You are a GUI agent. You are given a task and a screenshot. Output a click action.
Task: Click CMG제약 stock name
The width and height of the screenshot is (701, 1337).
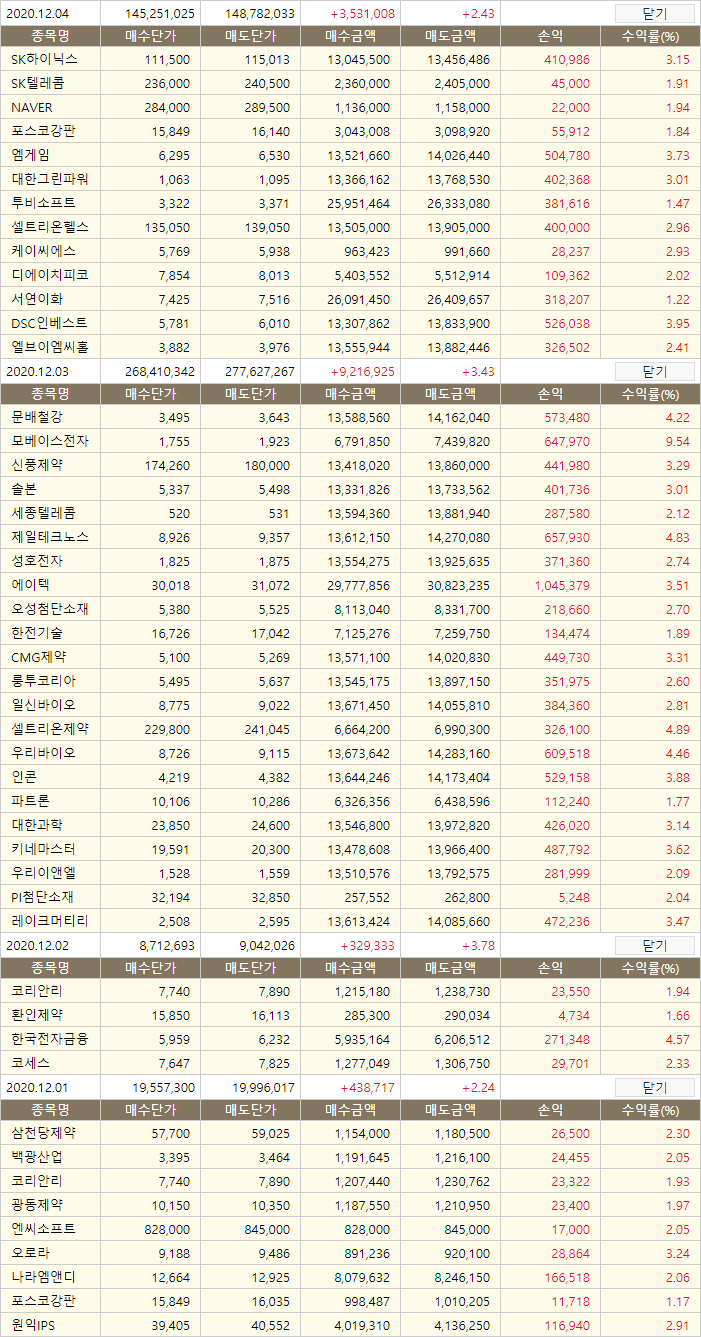(x=40, y=657)
